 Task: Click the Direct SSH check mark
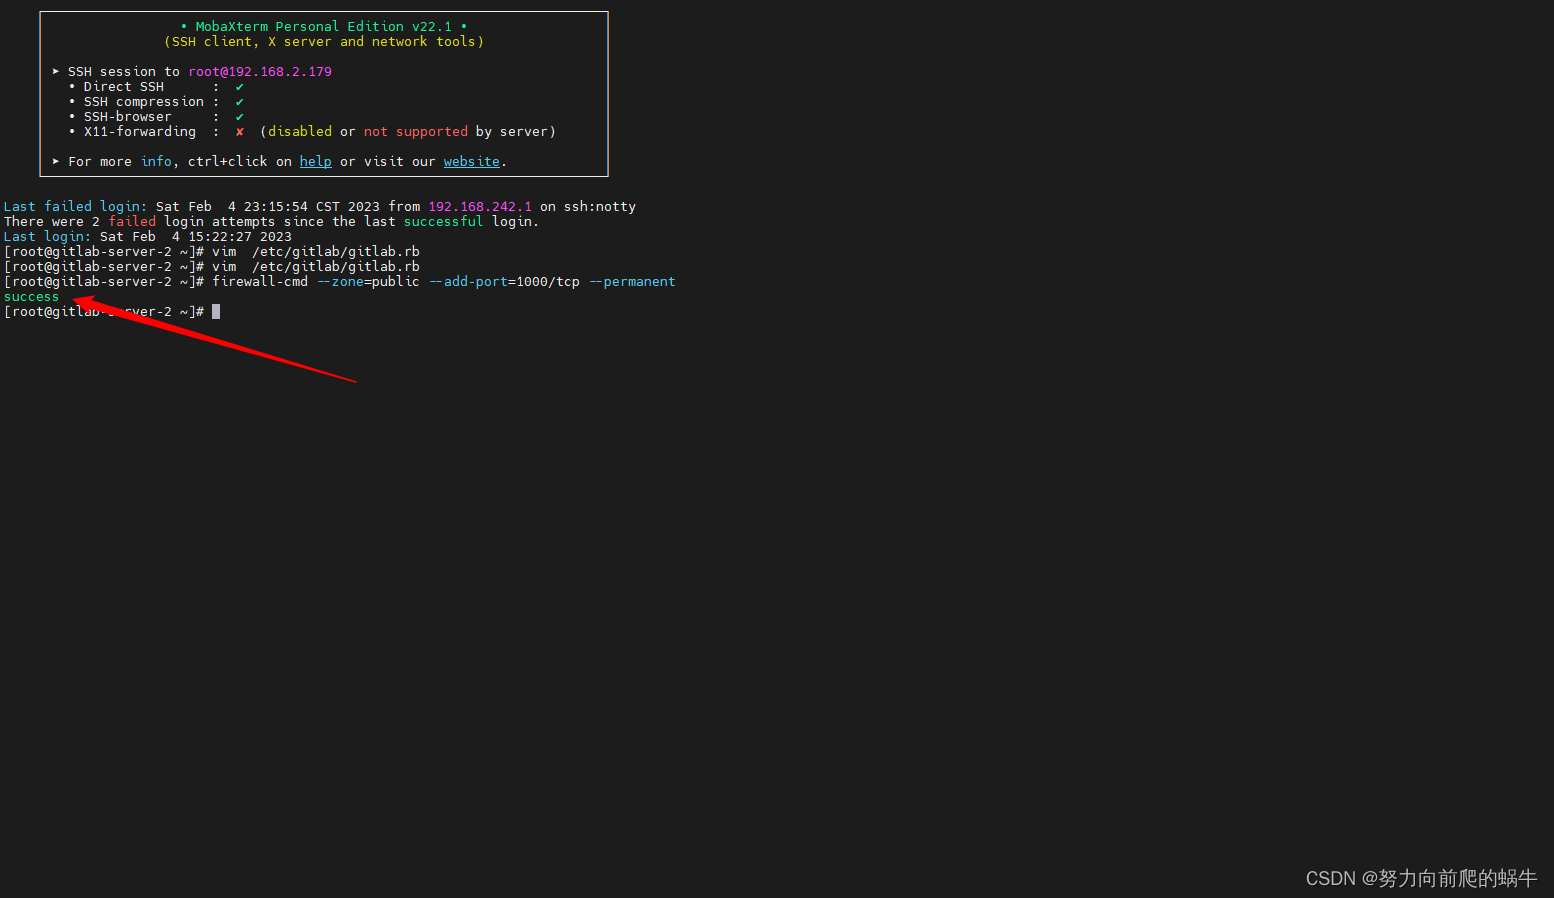pyautogui.click(x=239, y=86)
